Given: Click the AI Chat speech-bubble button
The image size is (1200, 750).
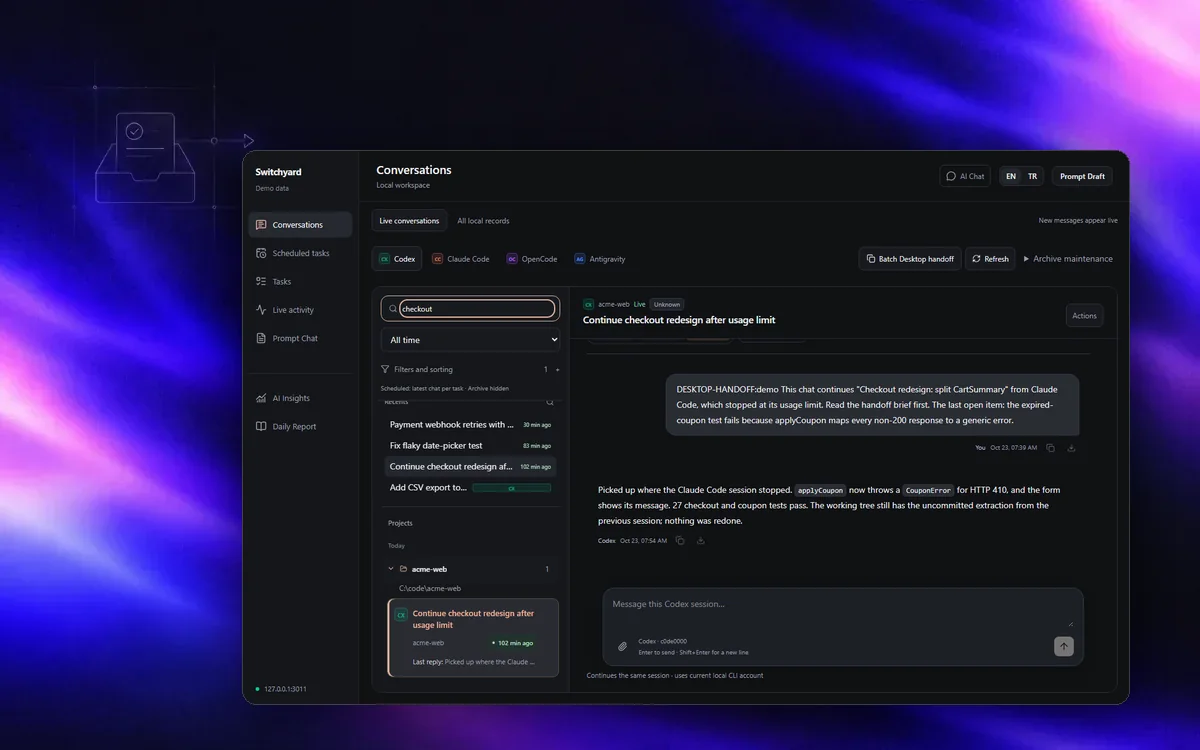Looking at the screenshot, I should [965, 176].
